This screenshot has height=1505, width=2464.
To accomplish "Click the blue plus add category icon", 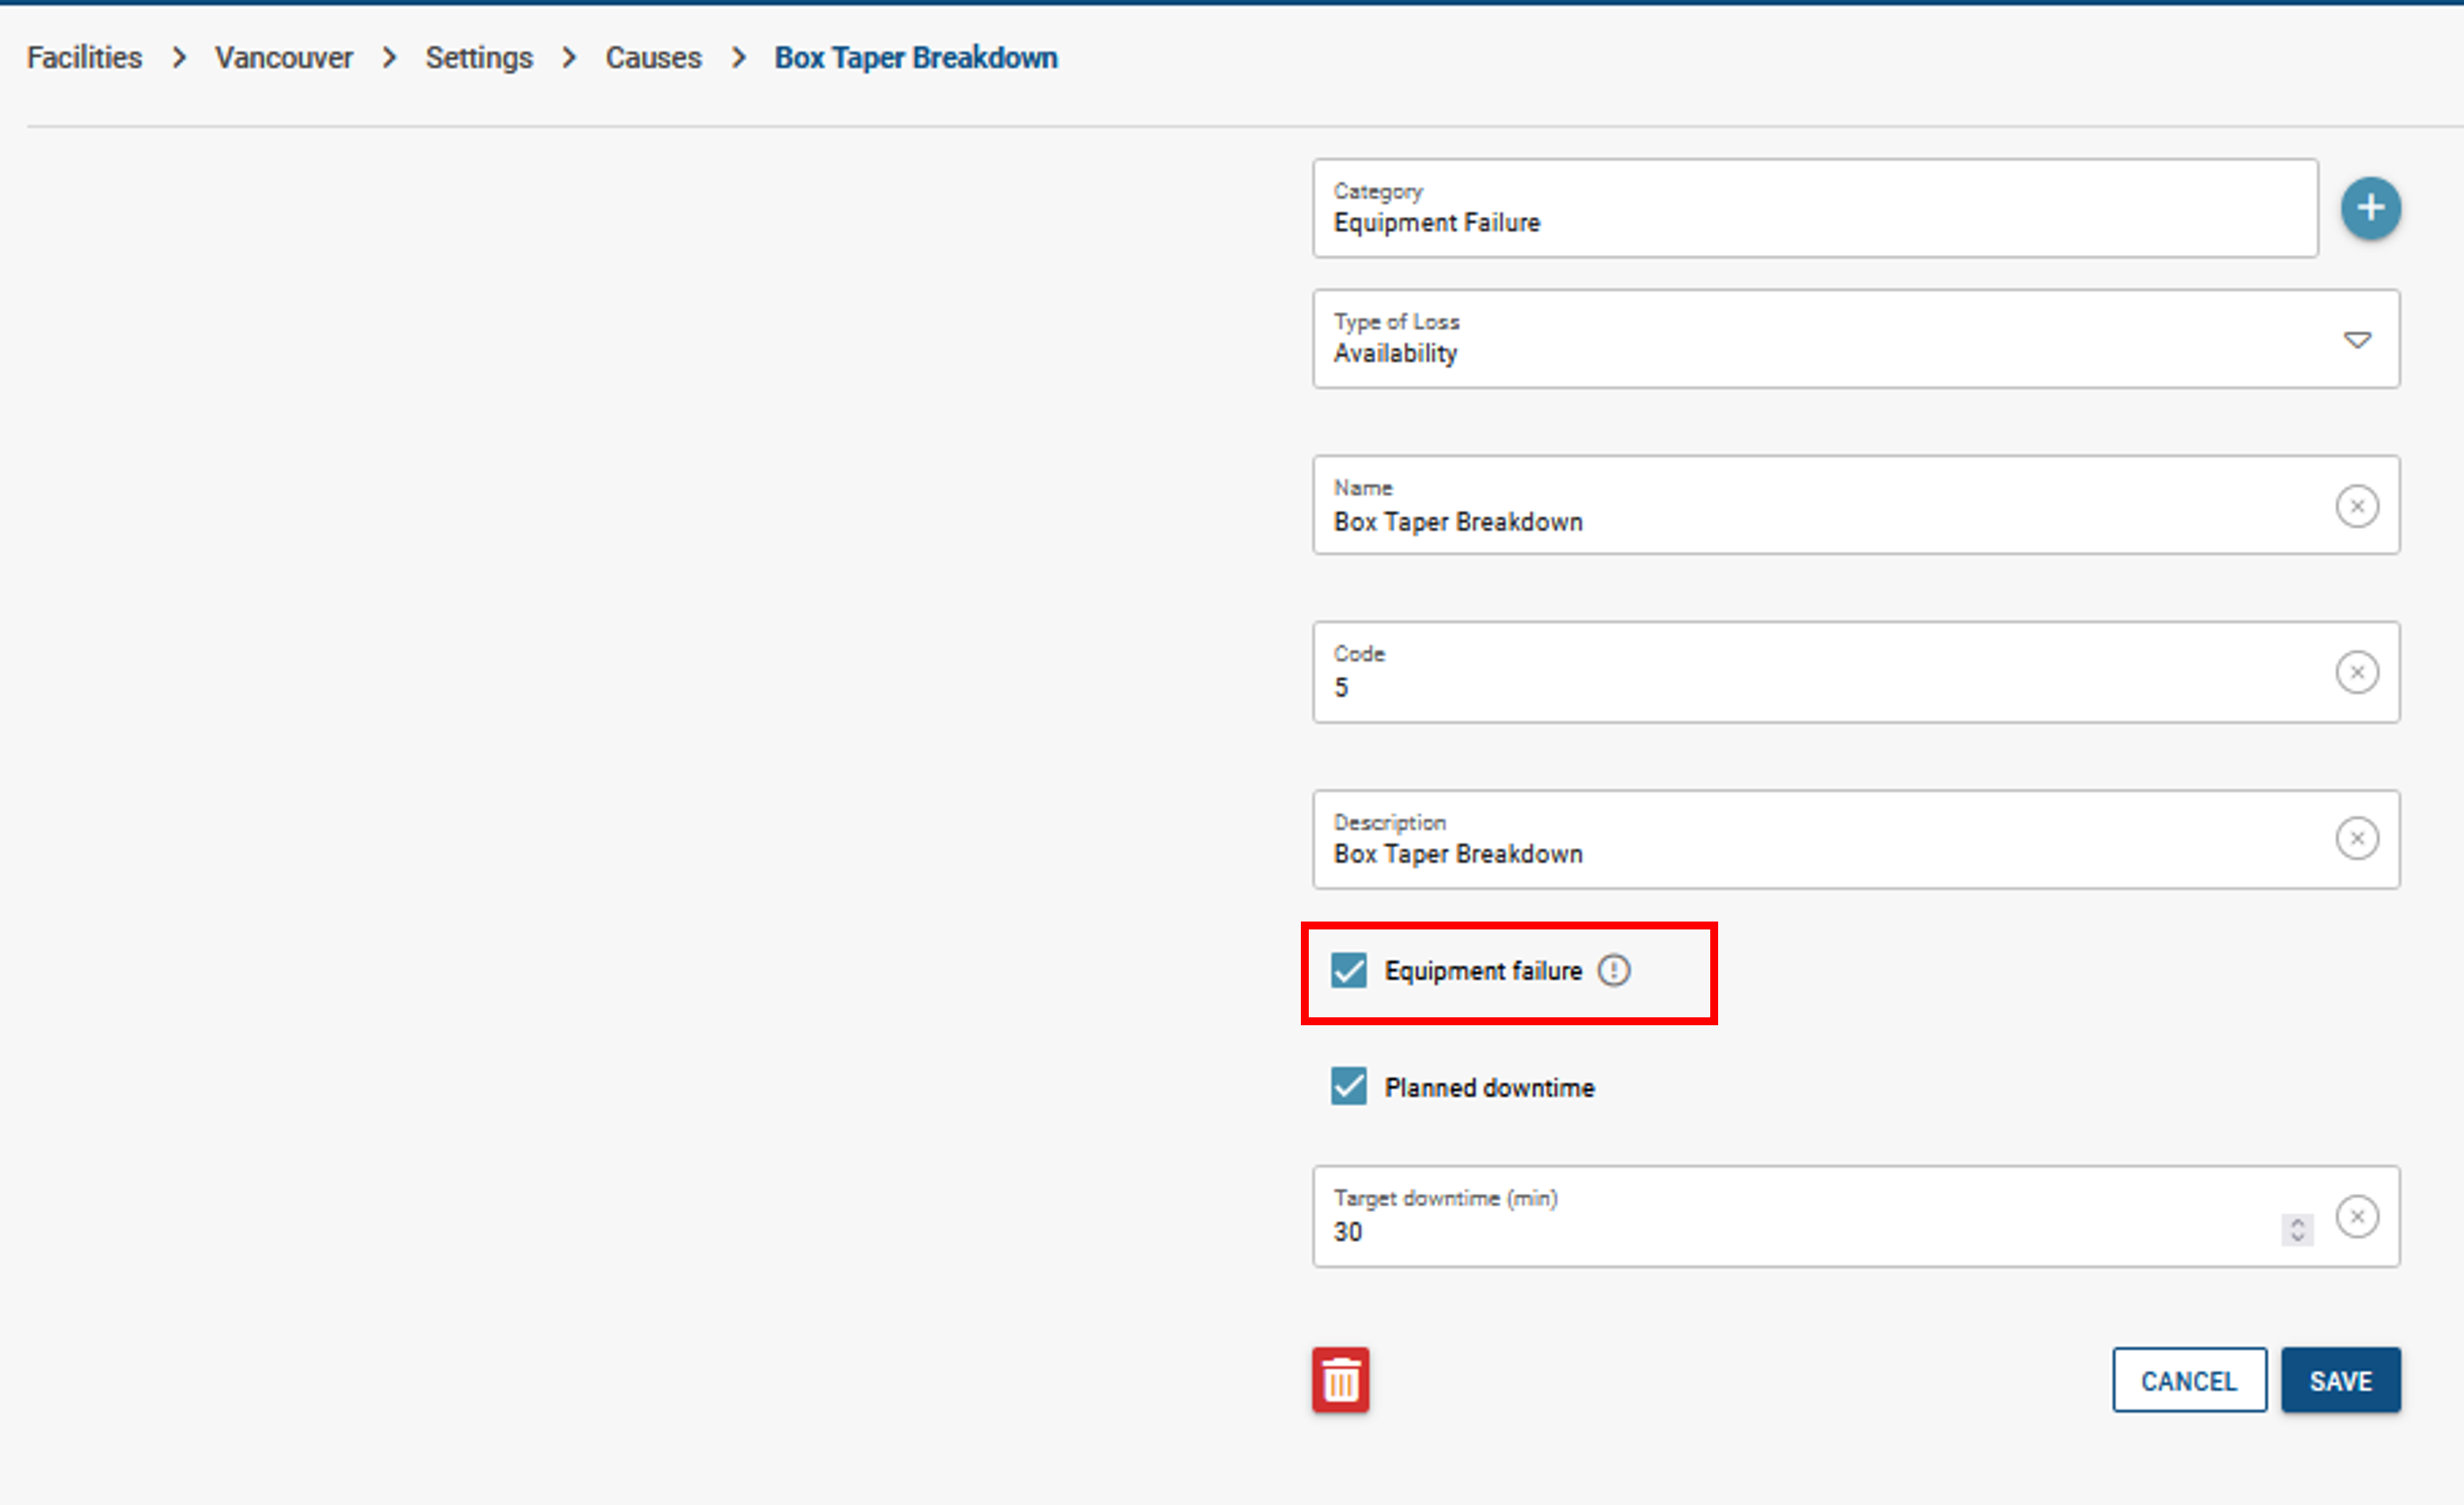I will (x=2370, y=208).
